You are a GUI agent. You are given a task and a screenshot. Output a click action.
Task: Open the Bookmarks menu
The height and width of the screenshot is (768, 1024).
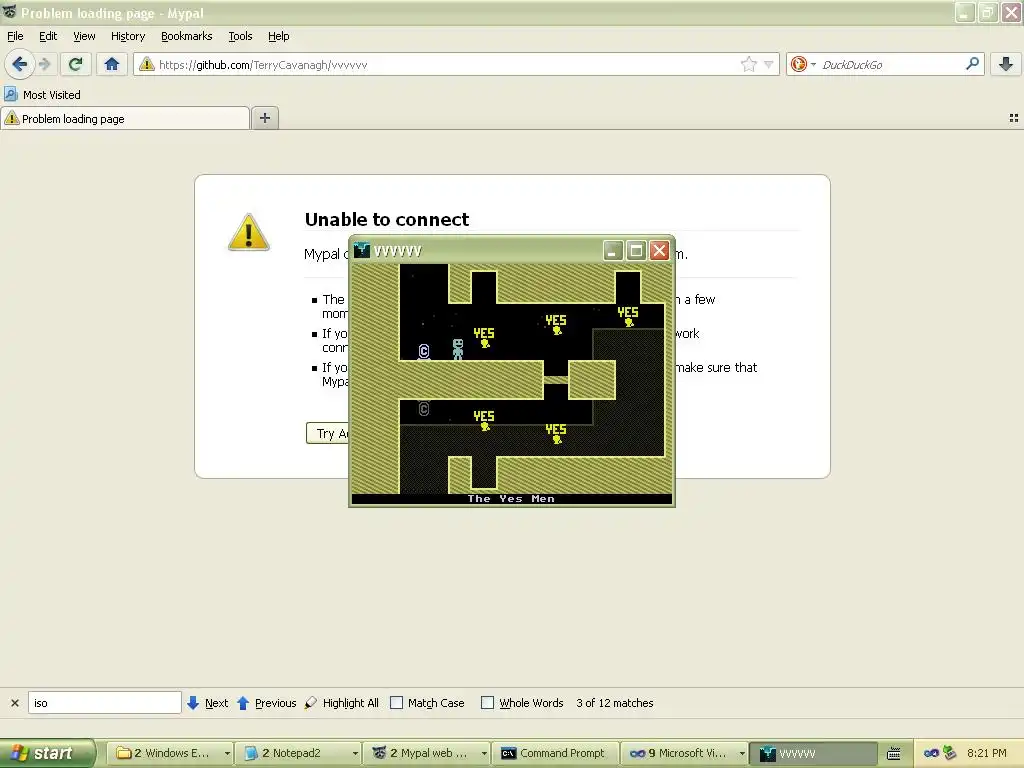pos(186,36)
